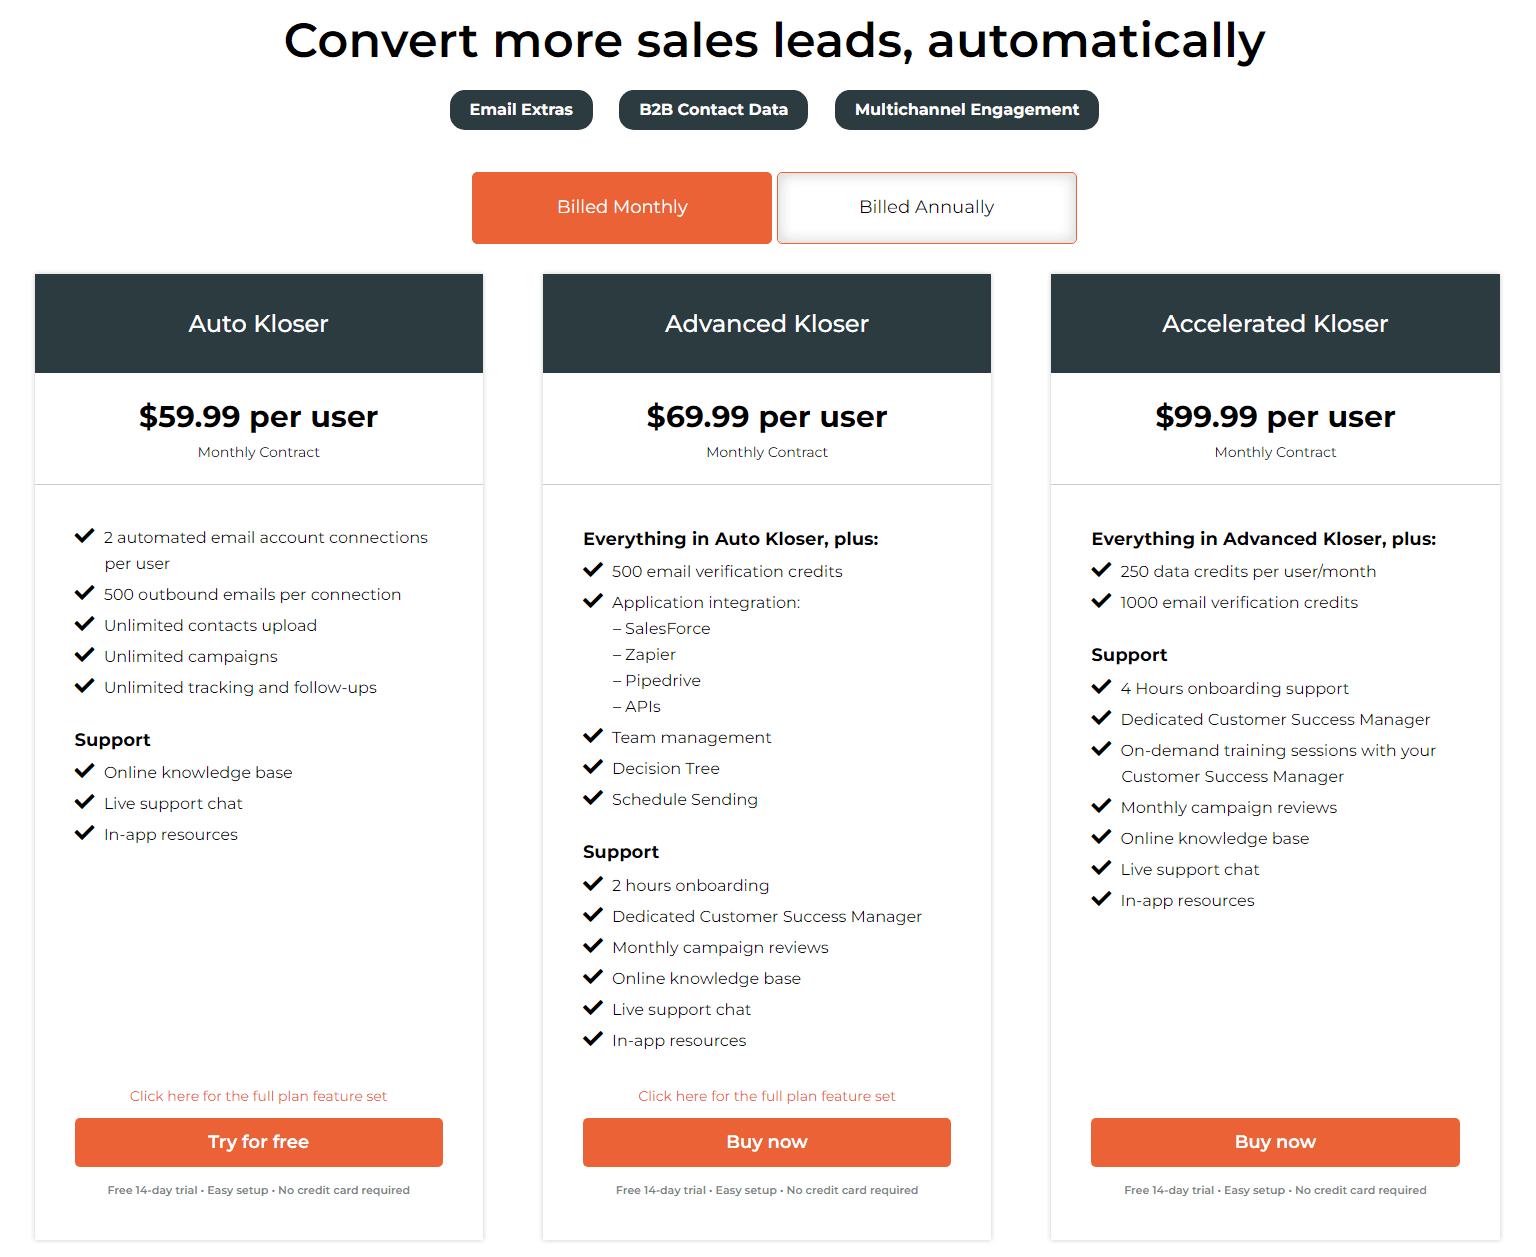Image resolution: width=1536 pixels, height=1257 pixels.
Task: Click the checkmark next to 'Dedicated Customer Success Manager' in Advanced Kloser
Action: [593, 915]
